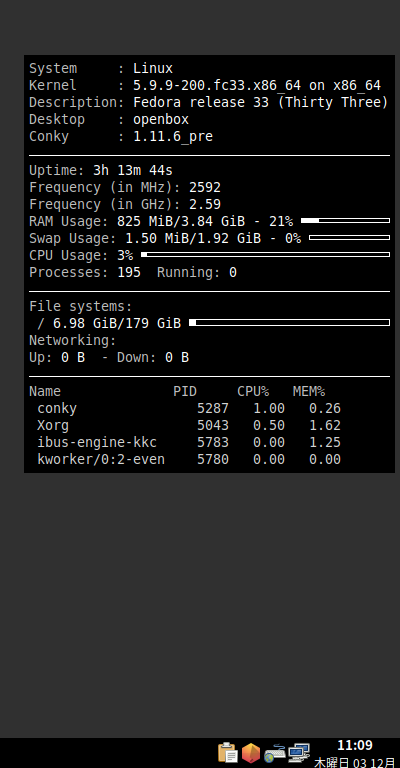
Task: Click the Processes count 195
Action: tap(129, 272)
